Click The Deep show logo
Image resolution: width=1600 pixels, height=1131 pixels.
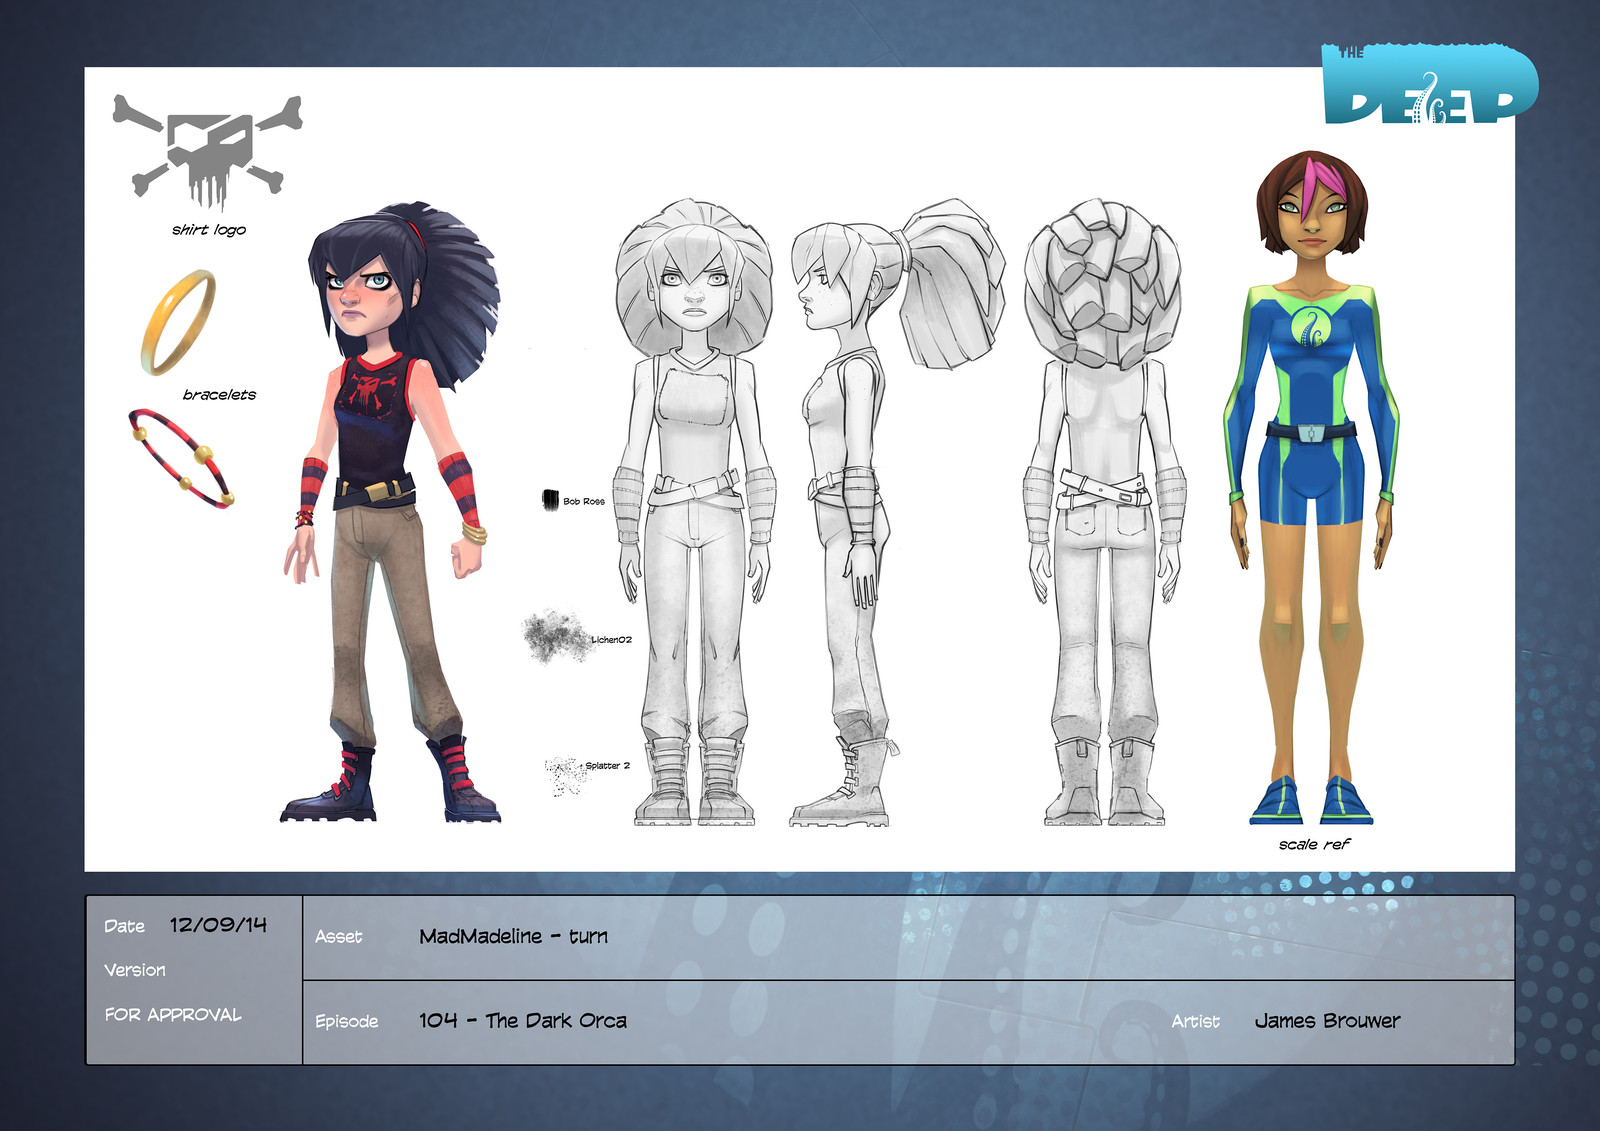pyautogui.click(x=1430, y=84)
